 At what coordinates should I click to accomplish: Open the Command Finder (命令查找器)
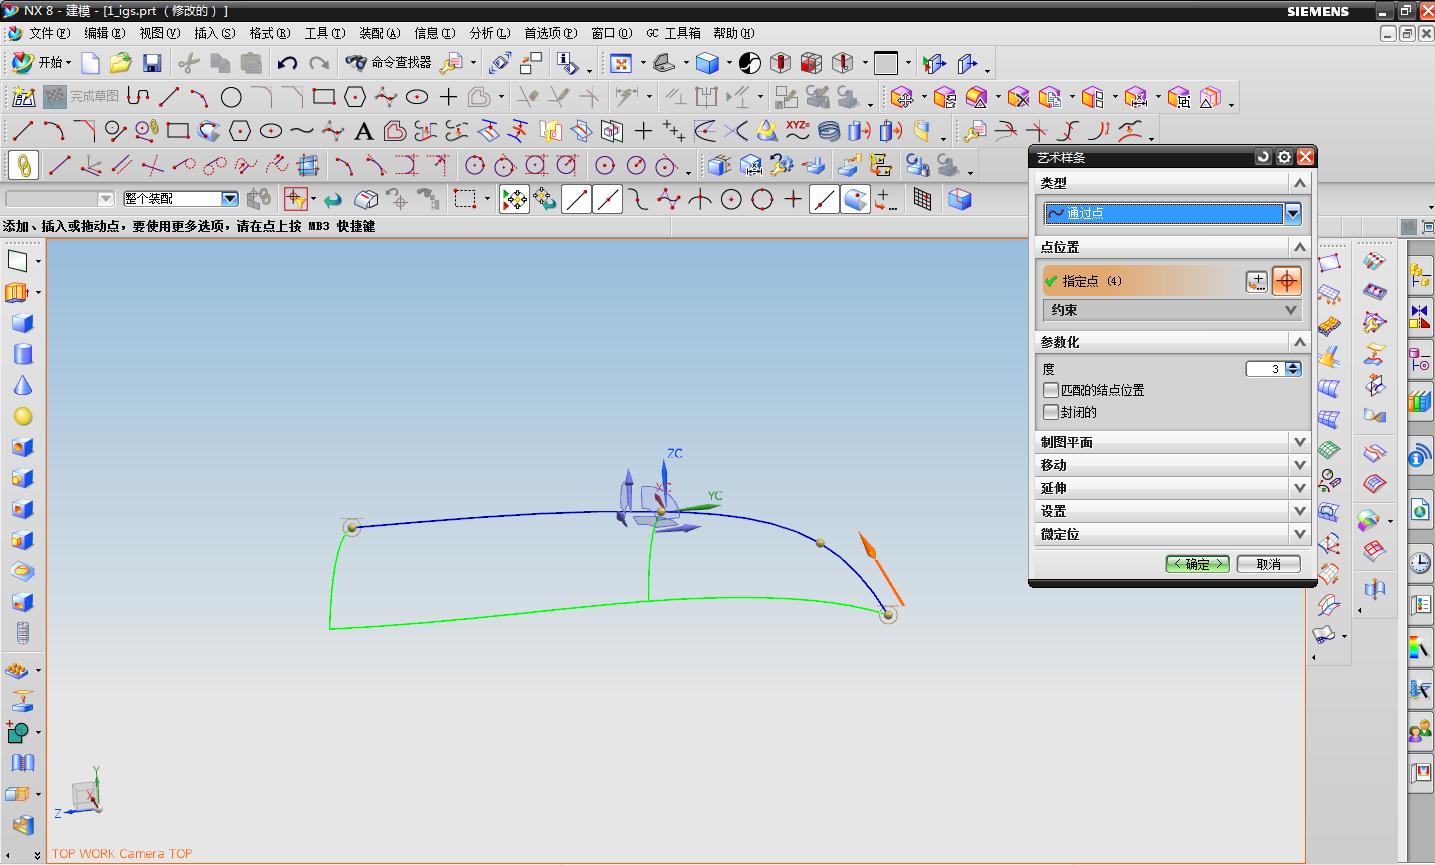click(389, 62)
